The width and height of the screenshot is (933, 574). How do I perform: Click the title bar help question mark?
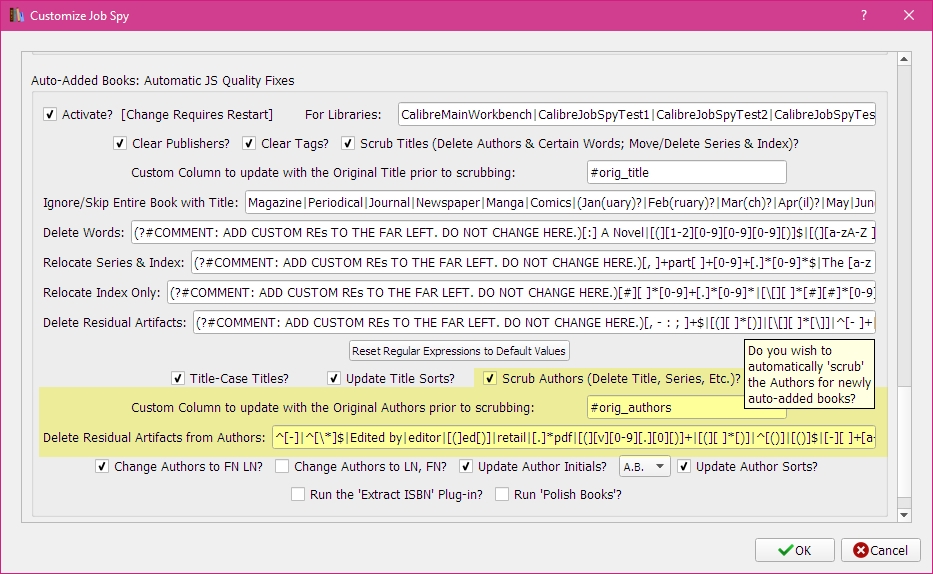(x=864, y=16)
